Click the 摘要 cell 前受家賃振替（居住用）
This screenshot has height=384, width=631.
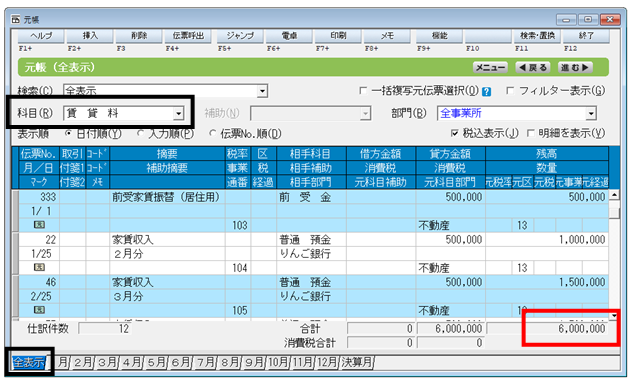[167, 197]
